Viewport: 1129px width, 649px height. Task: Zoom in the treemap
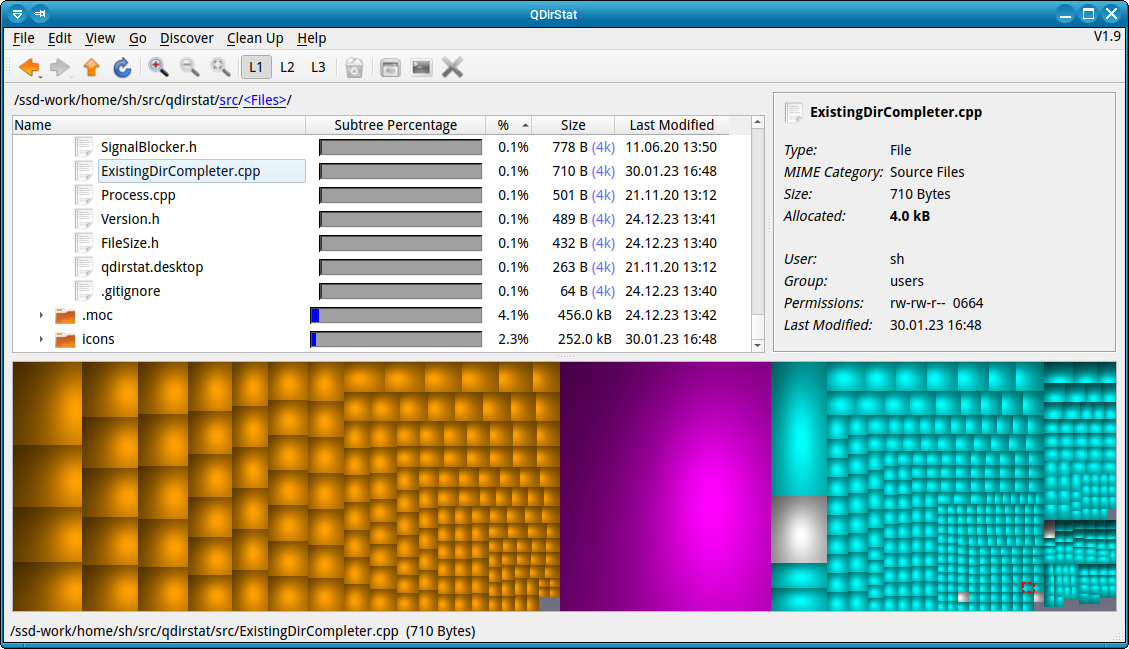pyautogui.click(x=158, y=67)
